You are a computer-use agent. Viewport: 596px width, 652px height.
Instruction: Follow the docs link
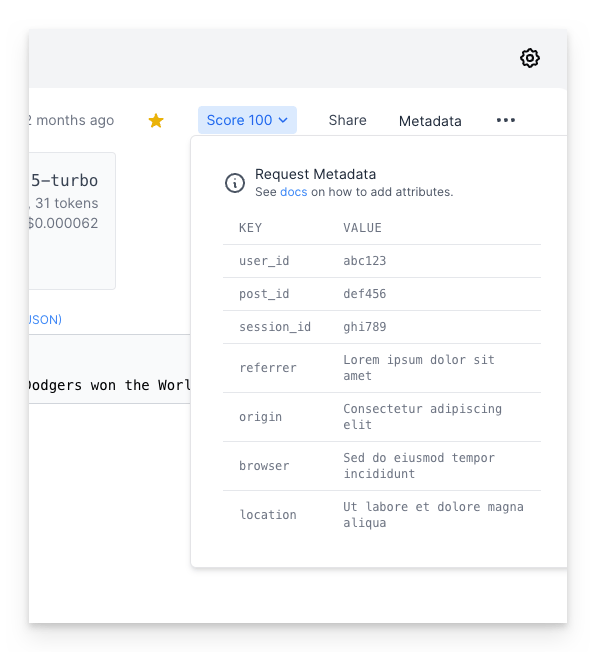(x=294, y=192)
